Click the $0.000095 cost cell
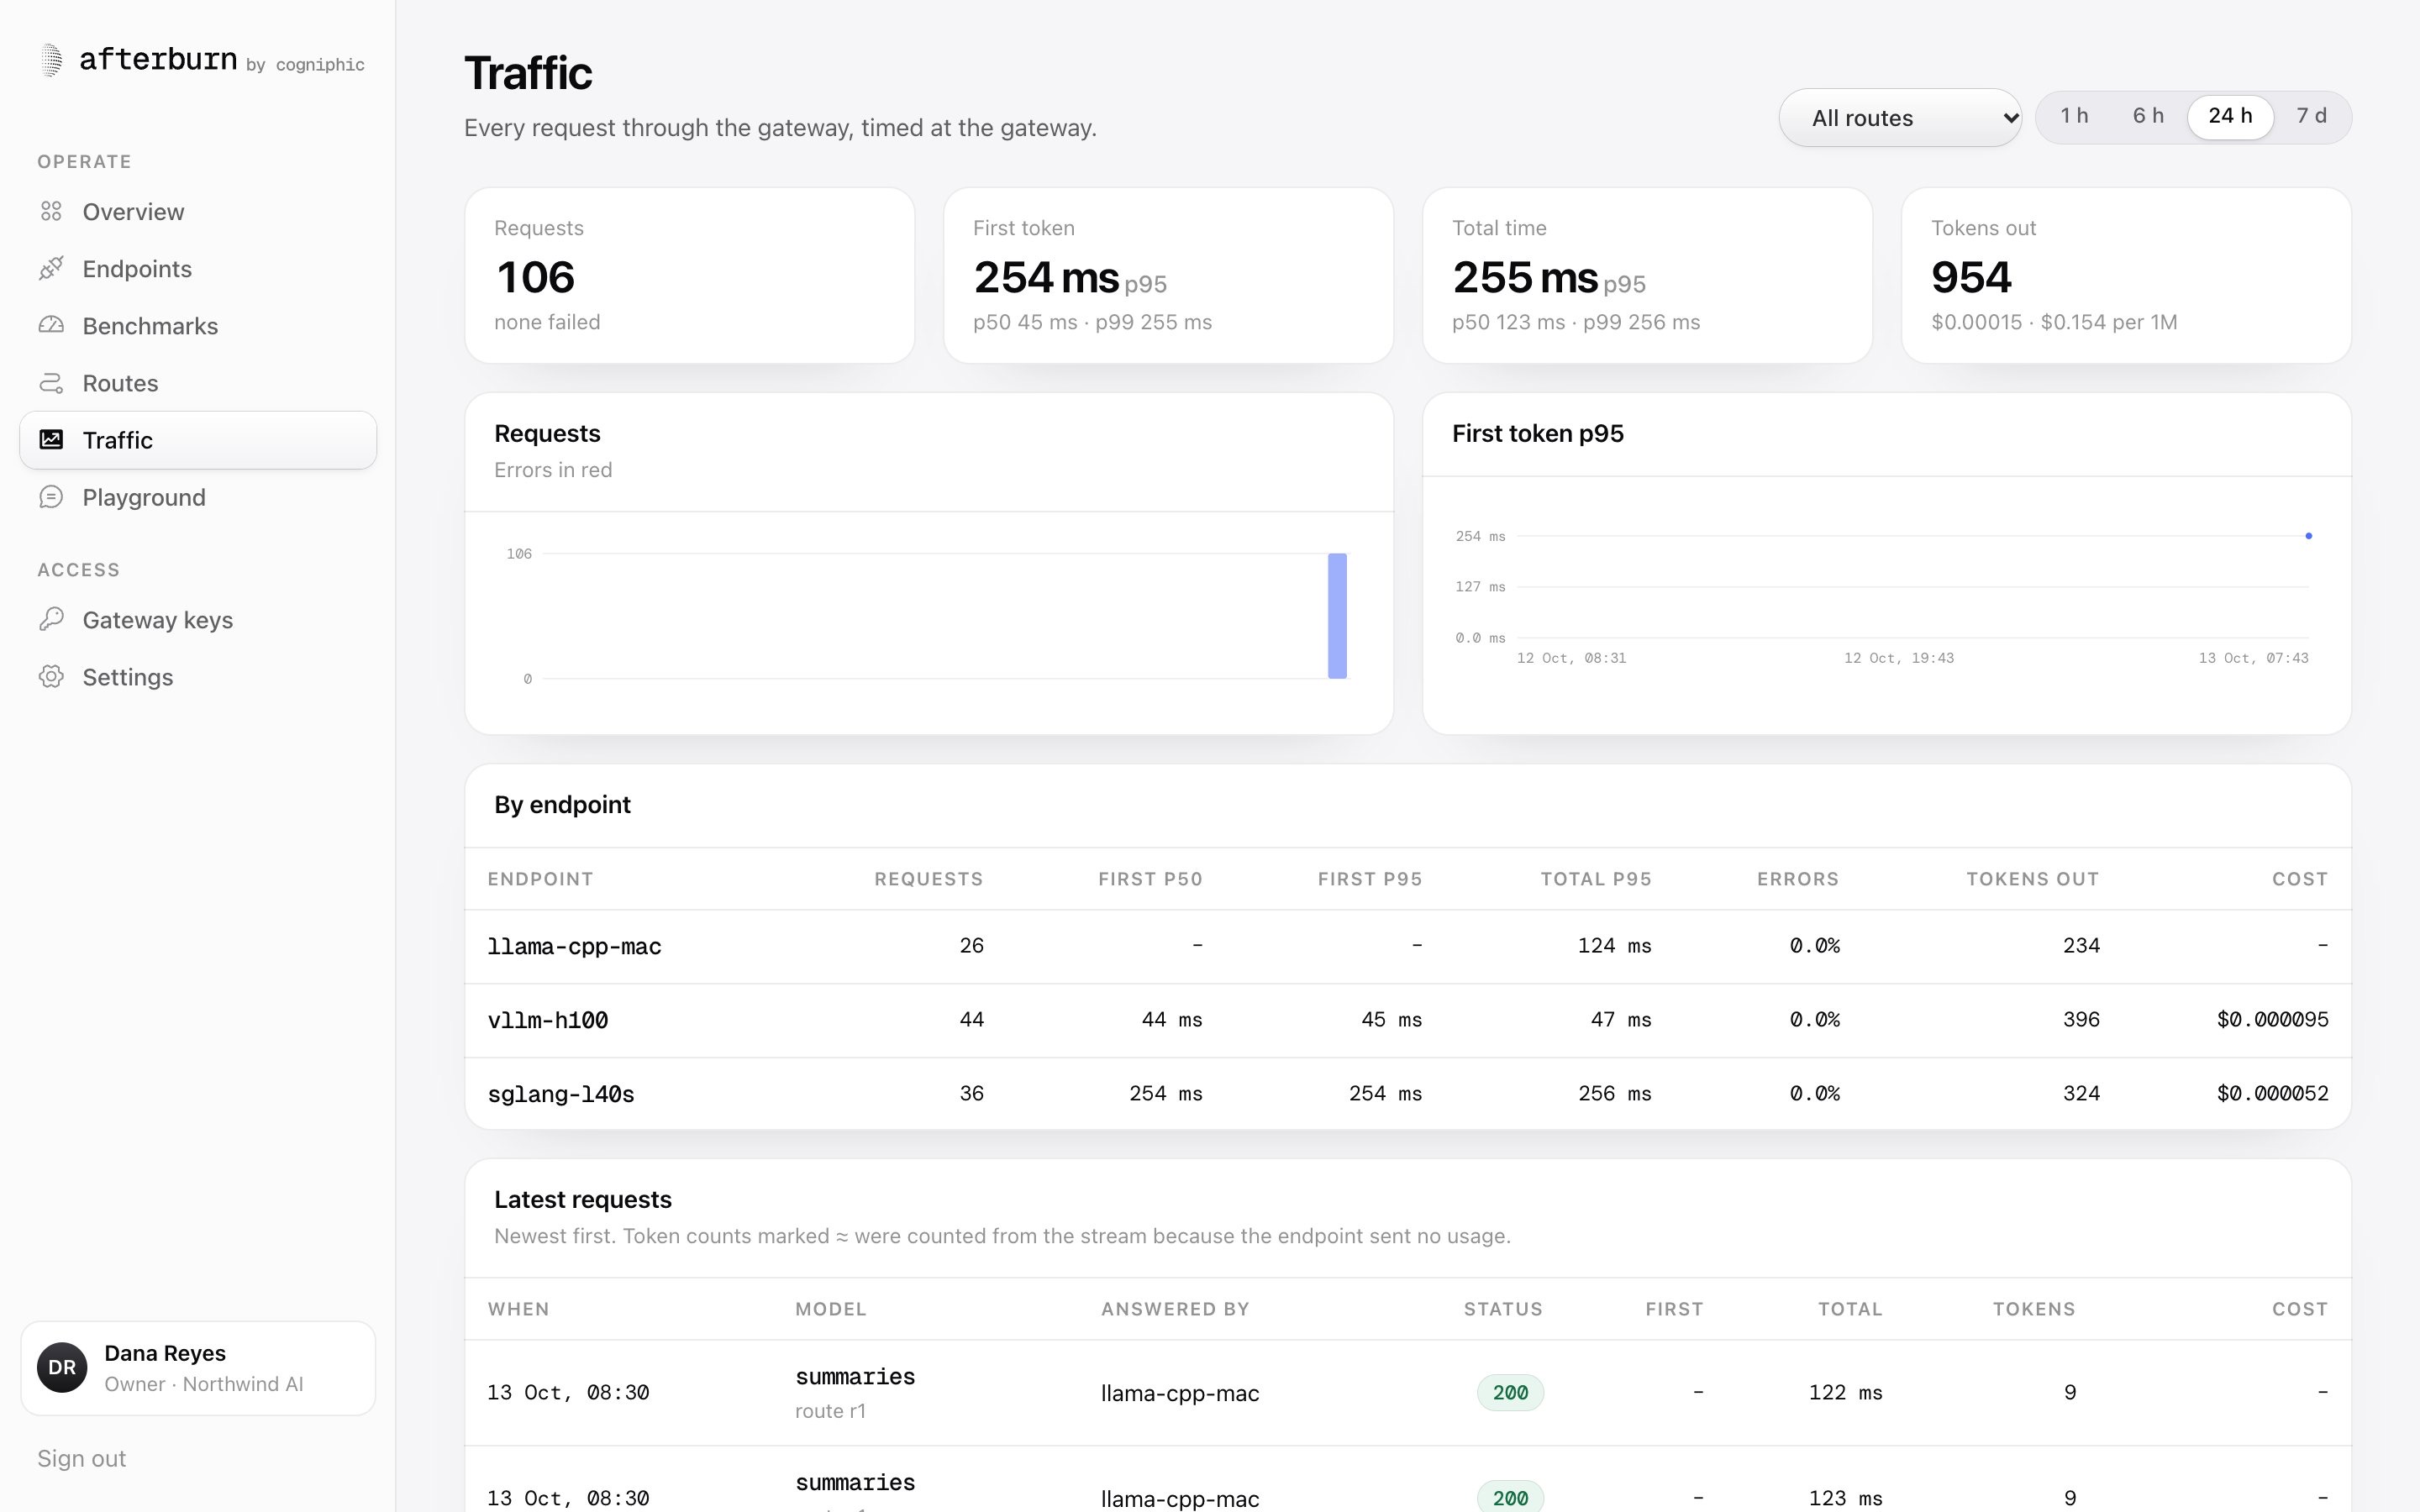2420x1512 pixels. (x=2272, y=1019)
